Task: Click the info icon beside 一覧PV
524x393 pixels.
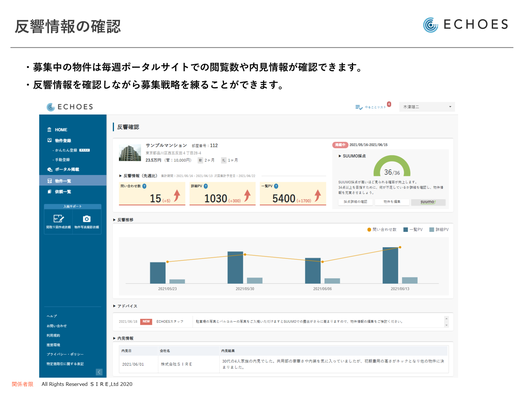Action: tap(276, 186)
